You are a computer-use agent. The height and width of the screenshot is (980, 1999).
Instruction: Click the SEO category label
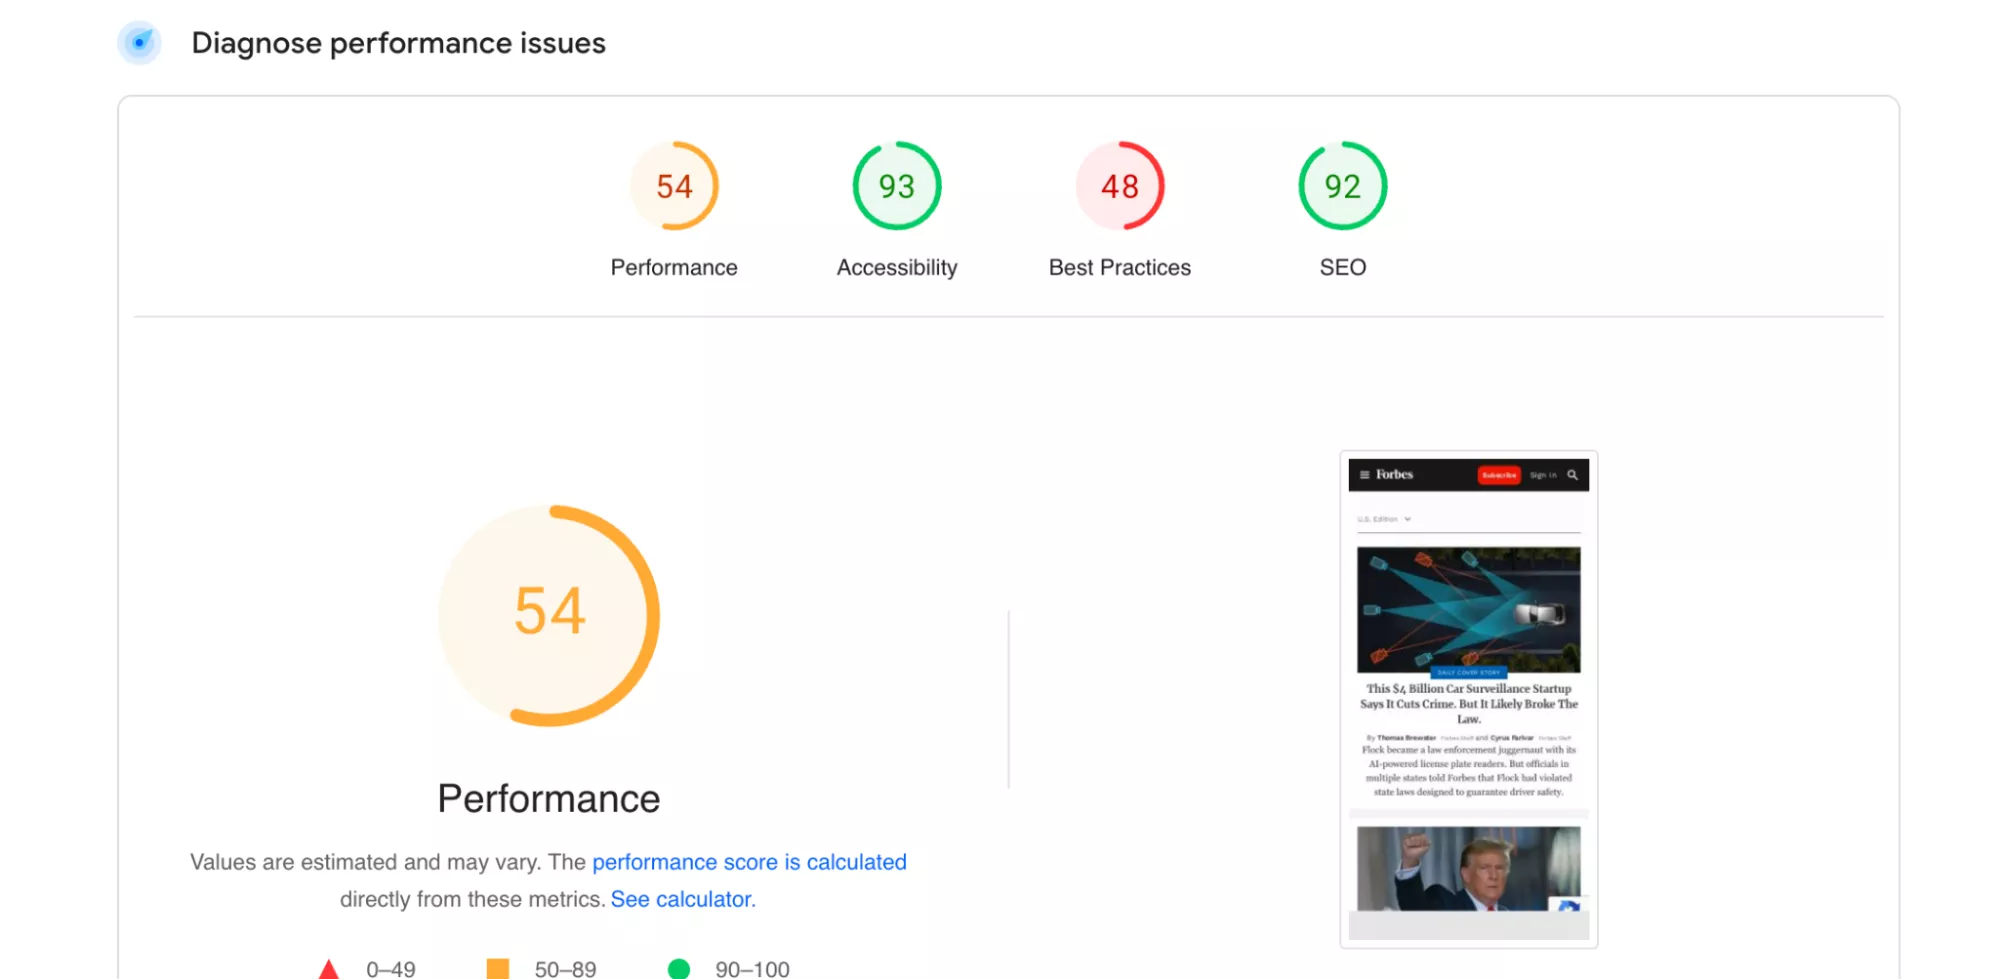[x=1343, y=268]
